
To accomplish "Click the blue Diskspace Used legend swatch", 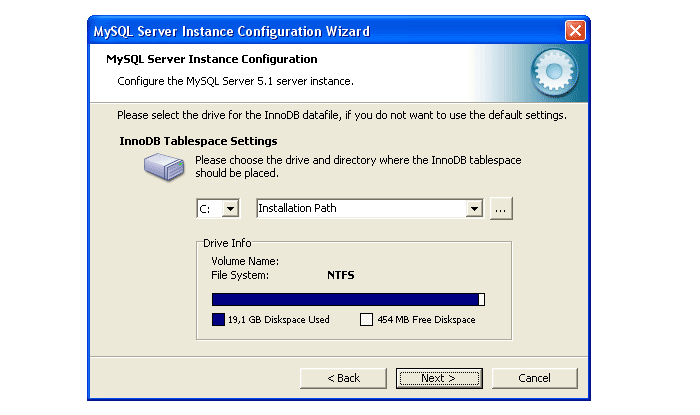I will [218, 320].
